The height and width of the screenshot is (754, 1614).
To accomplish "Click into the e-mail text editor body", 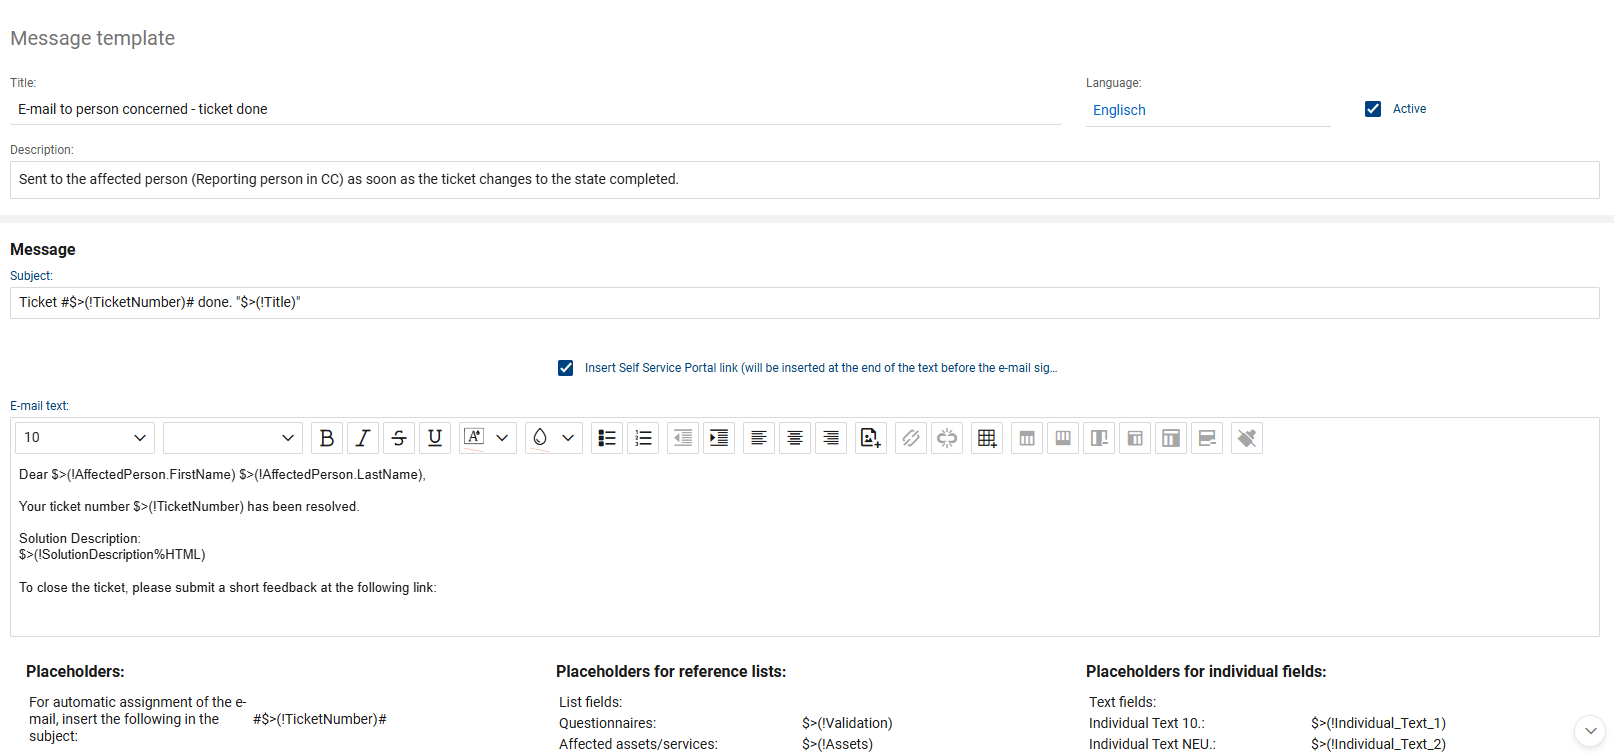I will (805, 545).
